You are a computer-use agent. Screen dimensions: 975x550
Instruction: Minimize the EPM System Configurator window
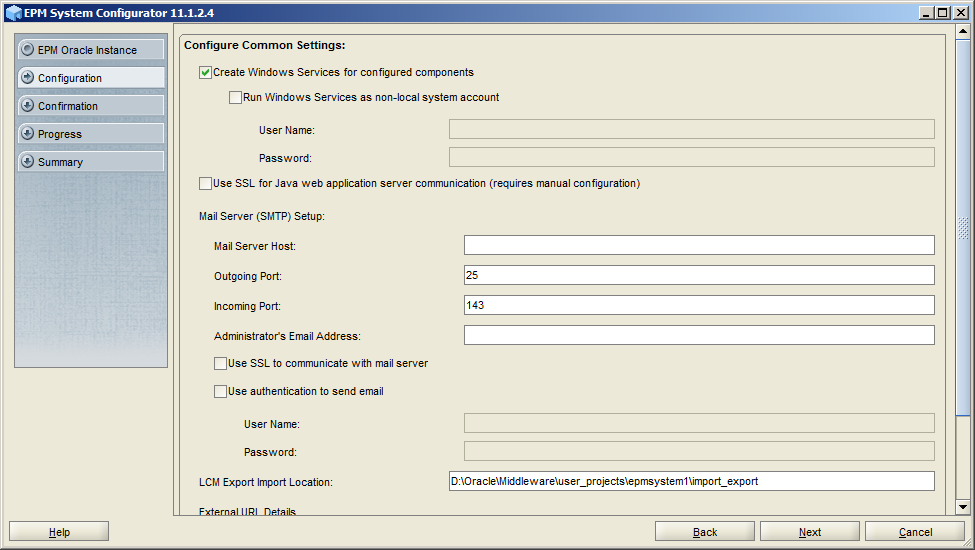click(926, 12)
